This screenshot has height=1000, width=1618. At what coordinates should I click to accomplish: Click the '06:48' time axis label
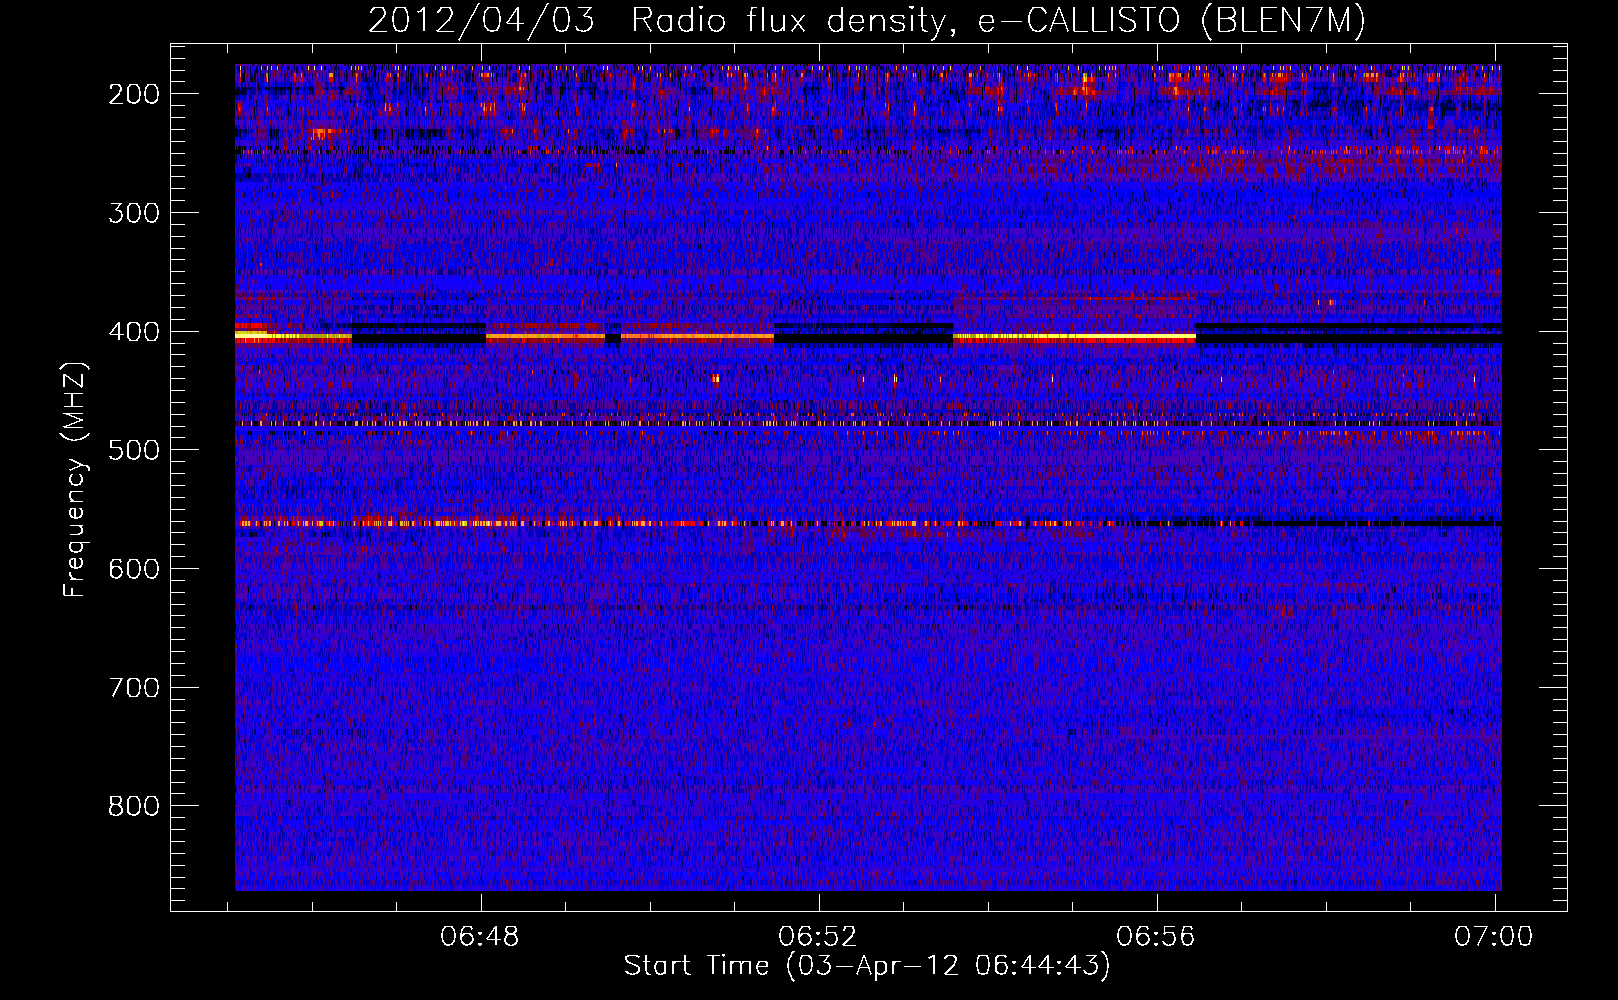pos(480,937)
